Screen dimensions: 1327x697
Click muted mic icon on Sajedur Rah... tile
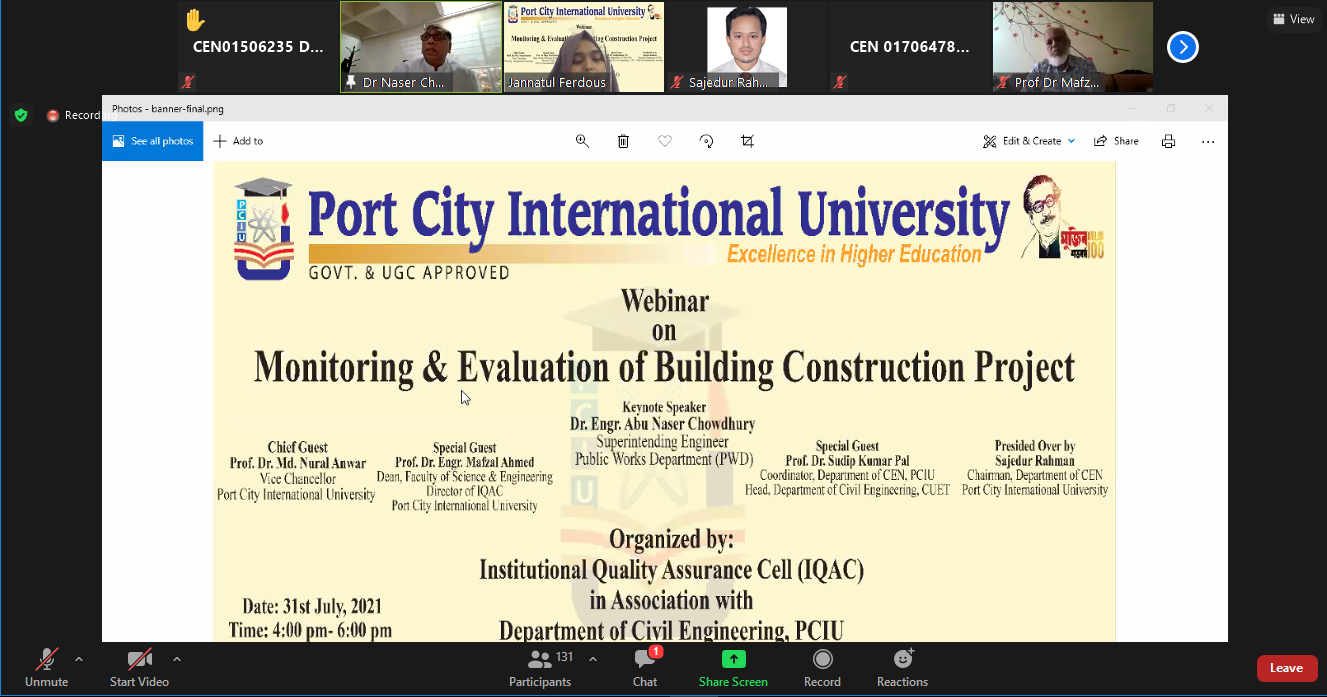(677, 83)
